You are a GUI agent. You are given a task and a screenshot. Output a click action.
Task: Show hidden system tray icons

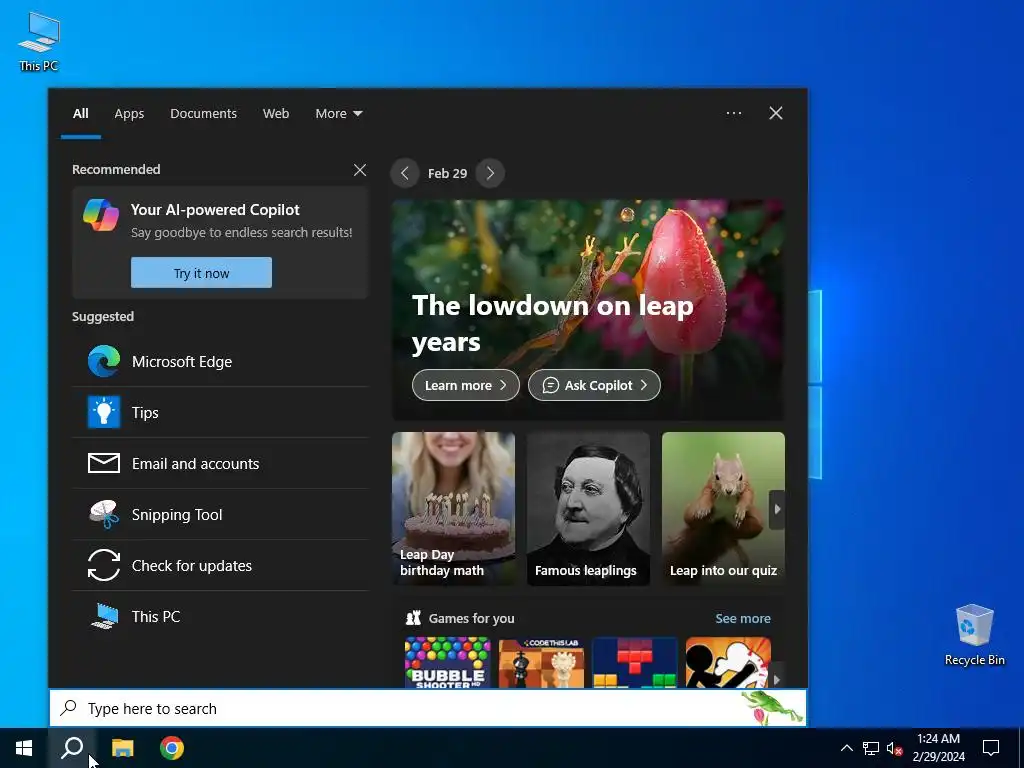pos(846,748)
